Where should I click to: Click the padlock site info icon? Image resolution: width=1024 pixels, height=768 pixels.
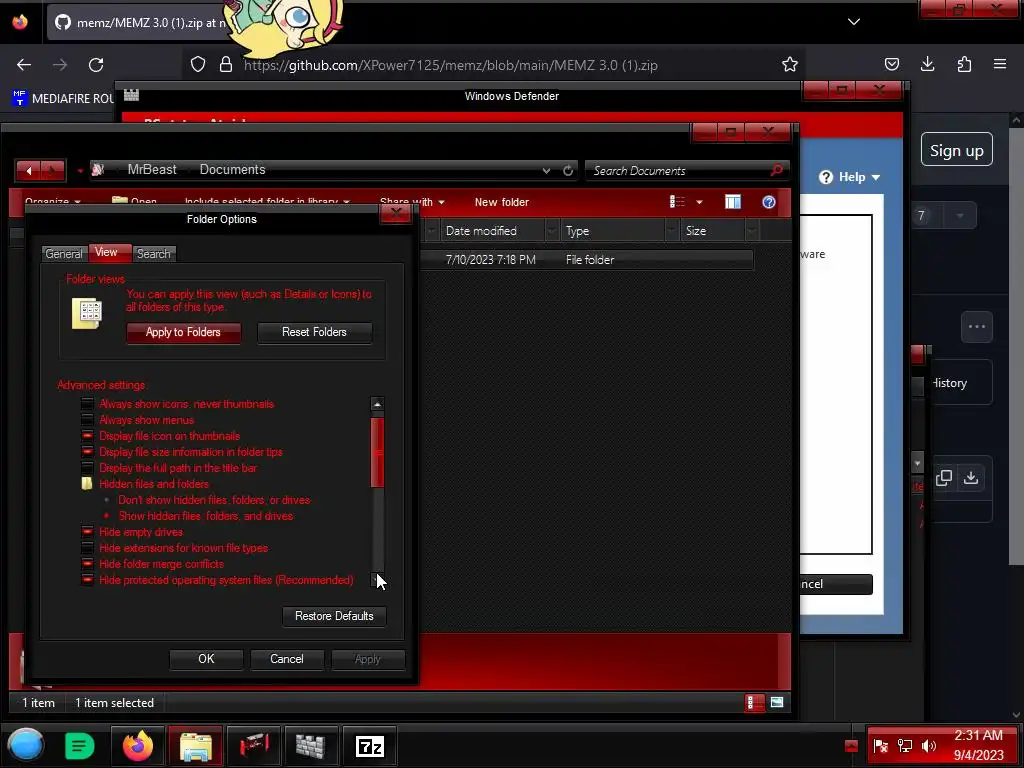[x=226, y=65]
